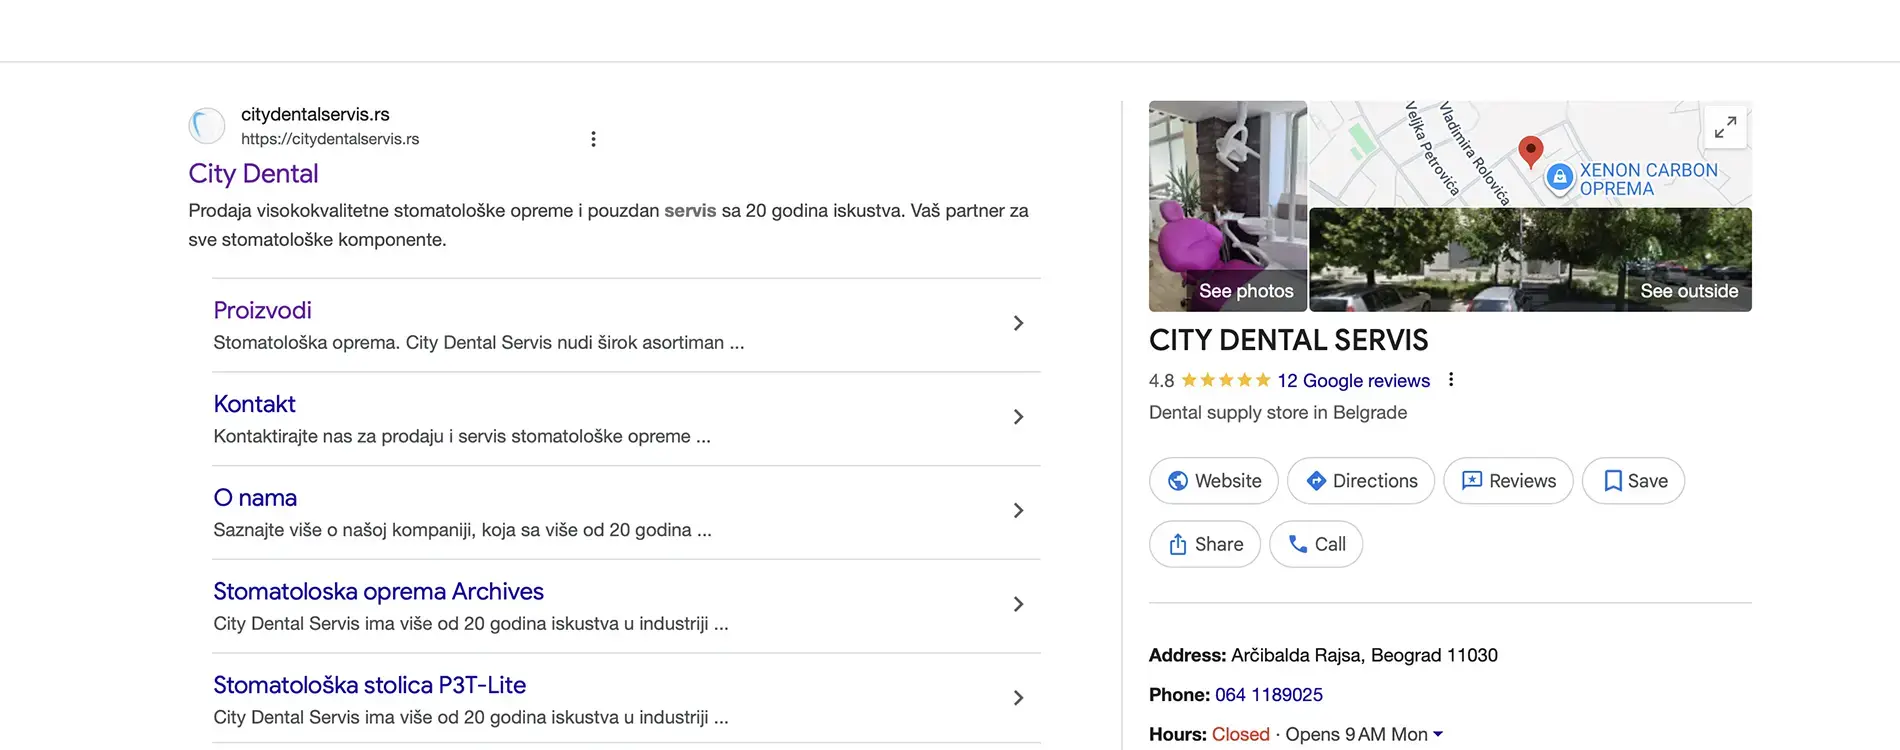Call phone number 064 1189025
The height and width of the screenshot is (750, 1900).
1268,695
